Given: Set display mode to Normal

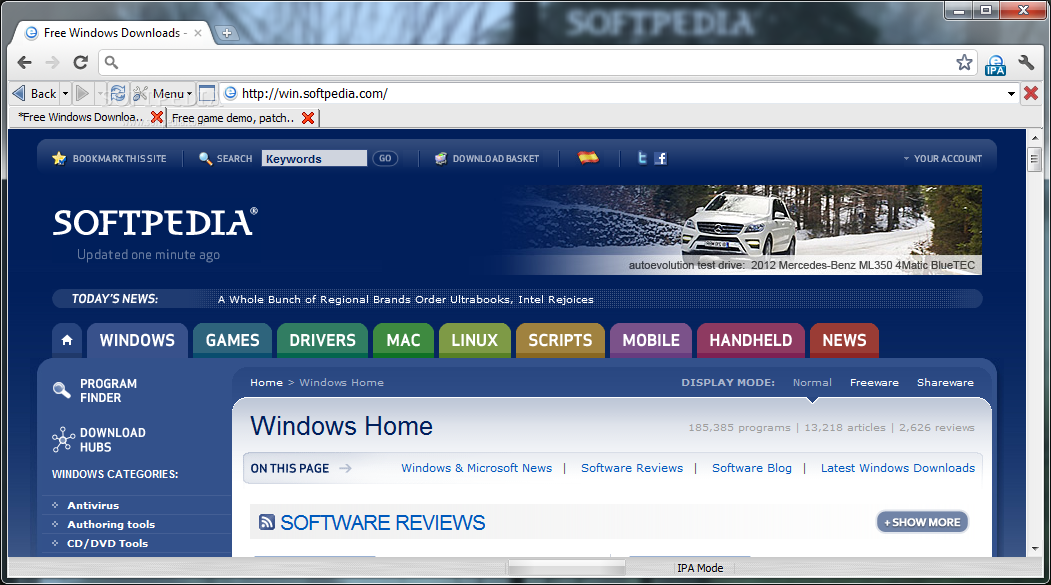Looking at the screenshot, I should coord(812,383).
